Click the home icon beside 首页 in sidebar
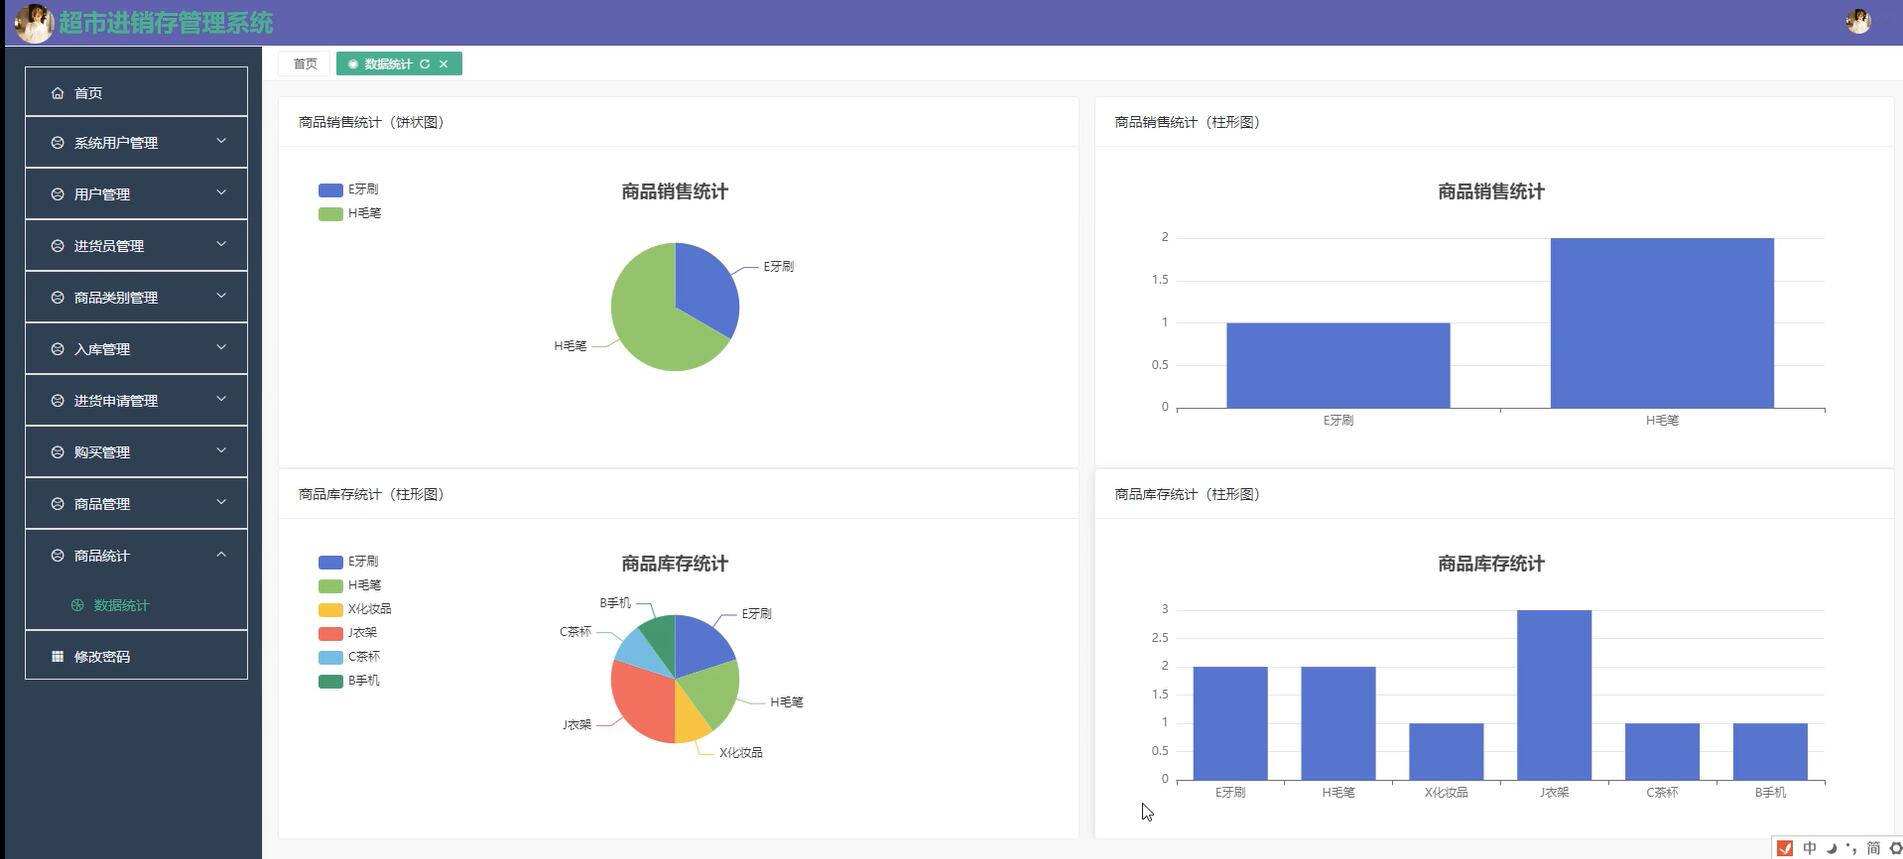This screenshot has width=1903, height=859. (57, 93)
